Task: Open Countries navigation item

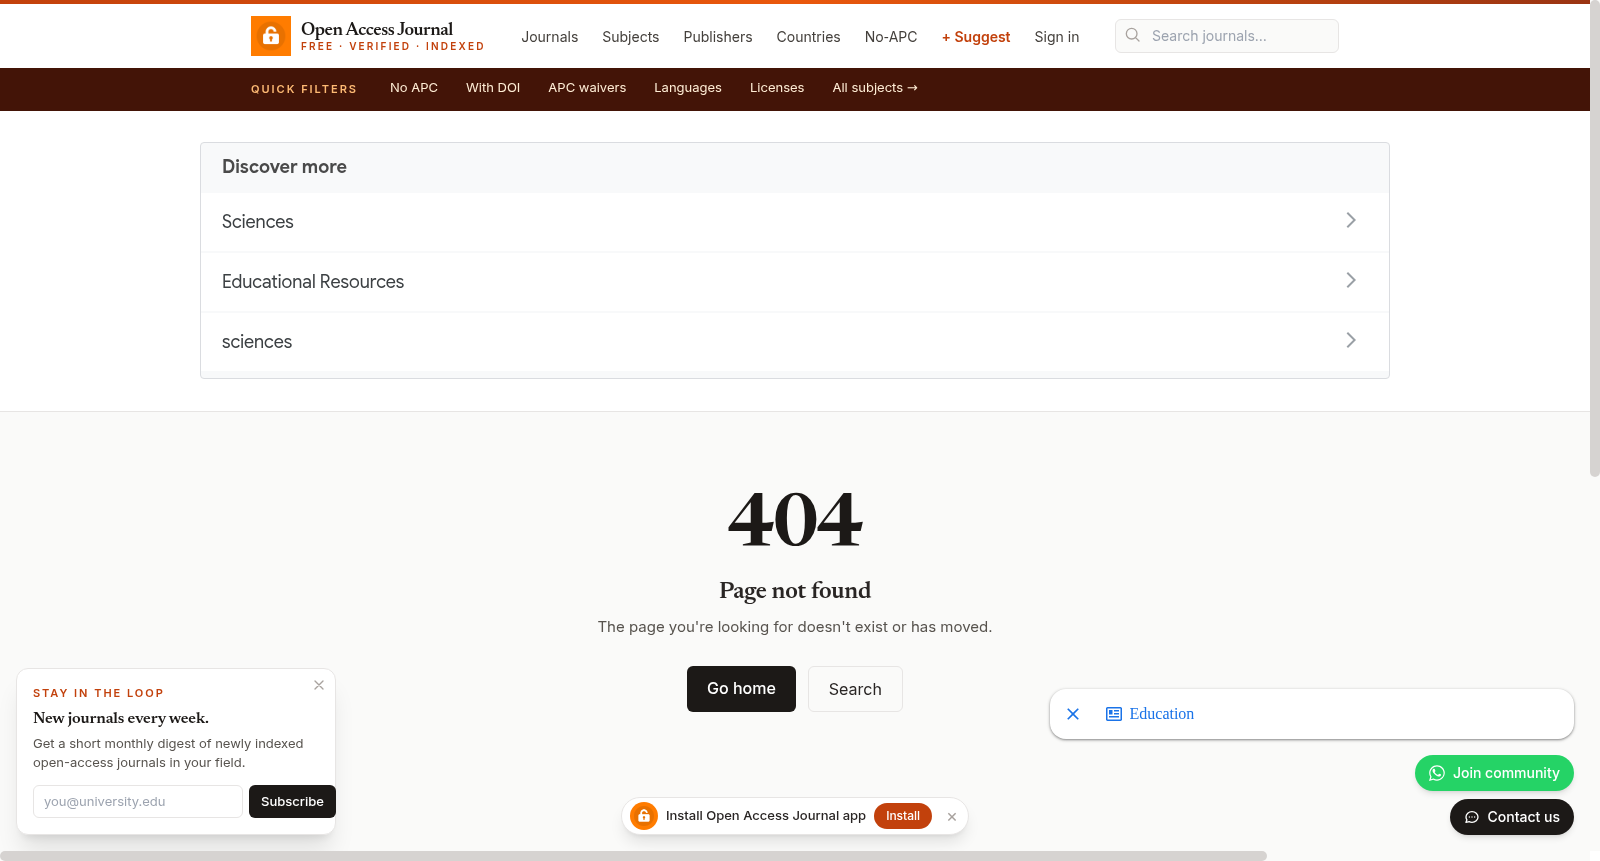Action: coord(808,37)
